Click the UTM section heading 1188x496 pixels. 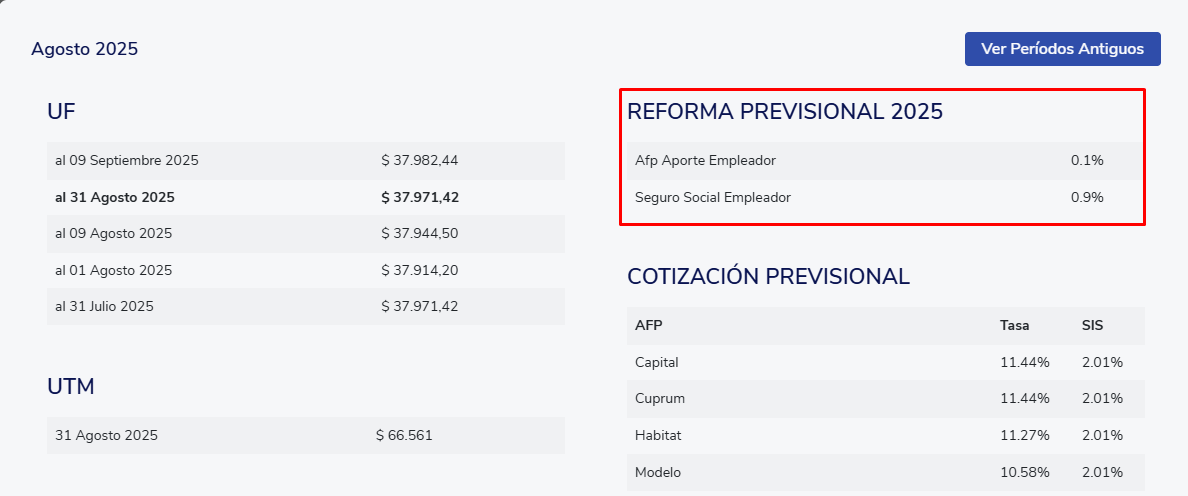(x=70, y=386)
